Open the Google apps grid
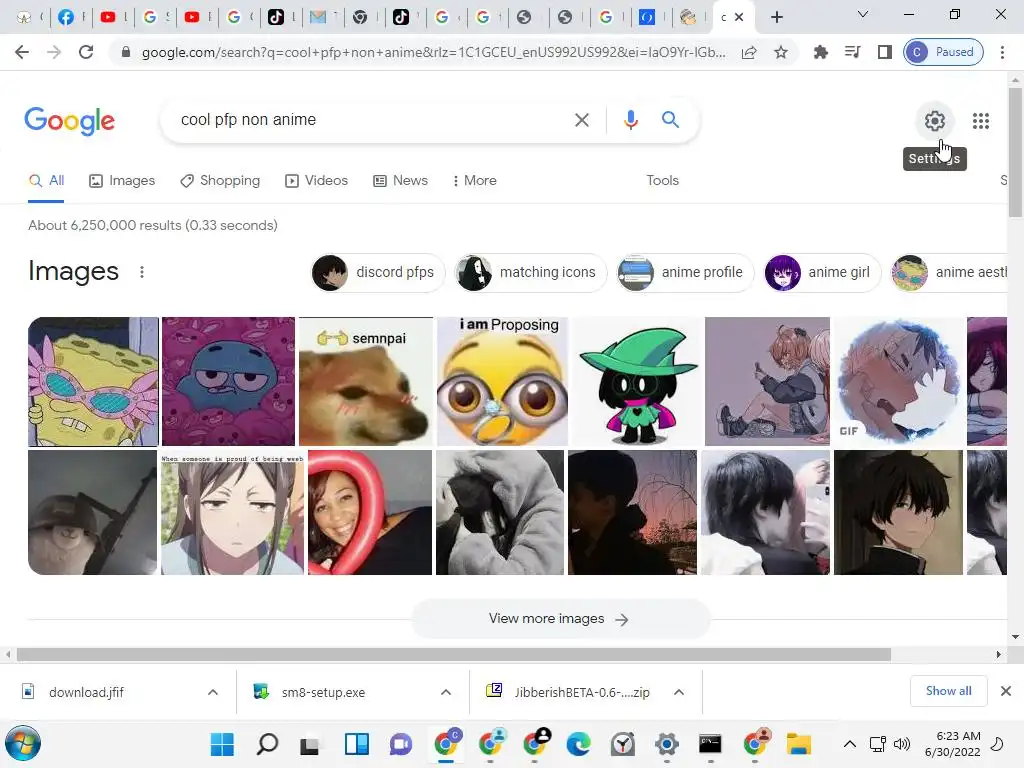The image size is (1024, 768). click(981, 121)
